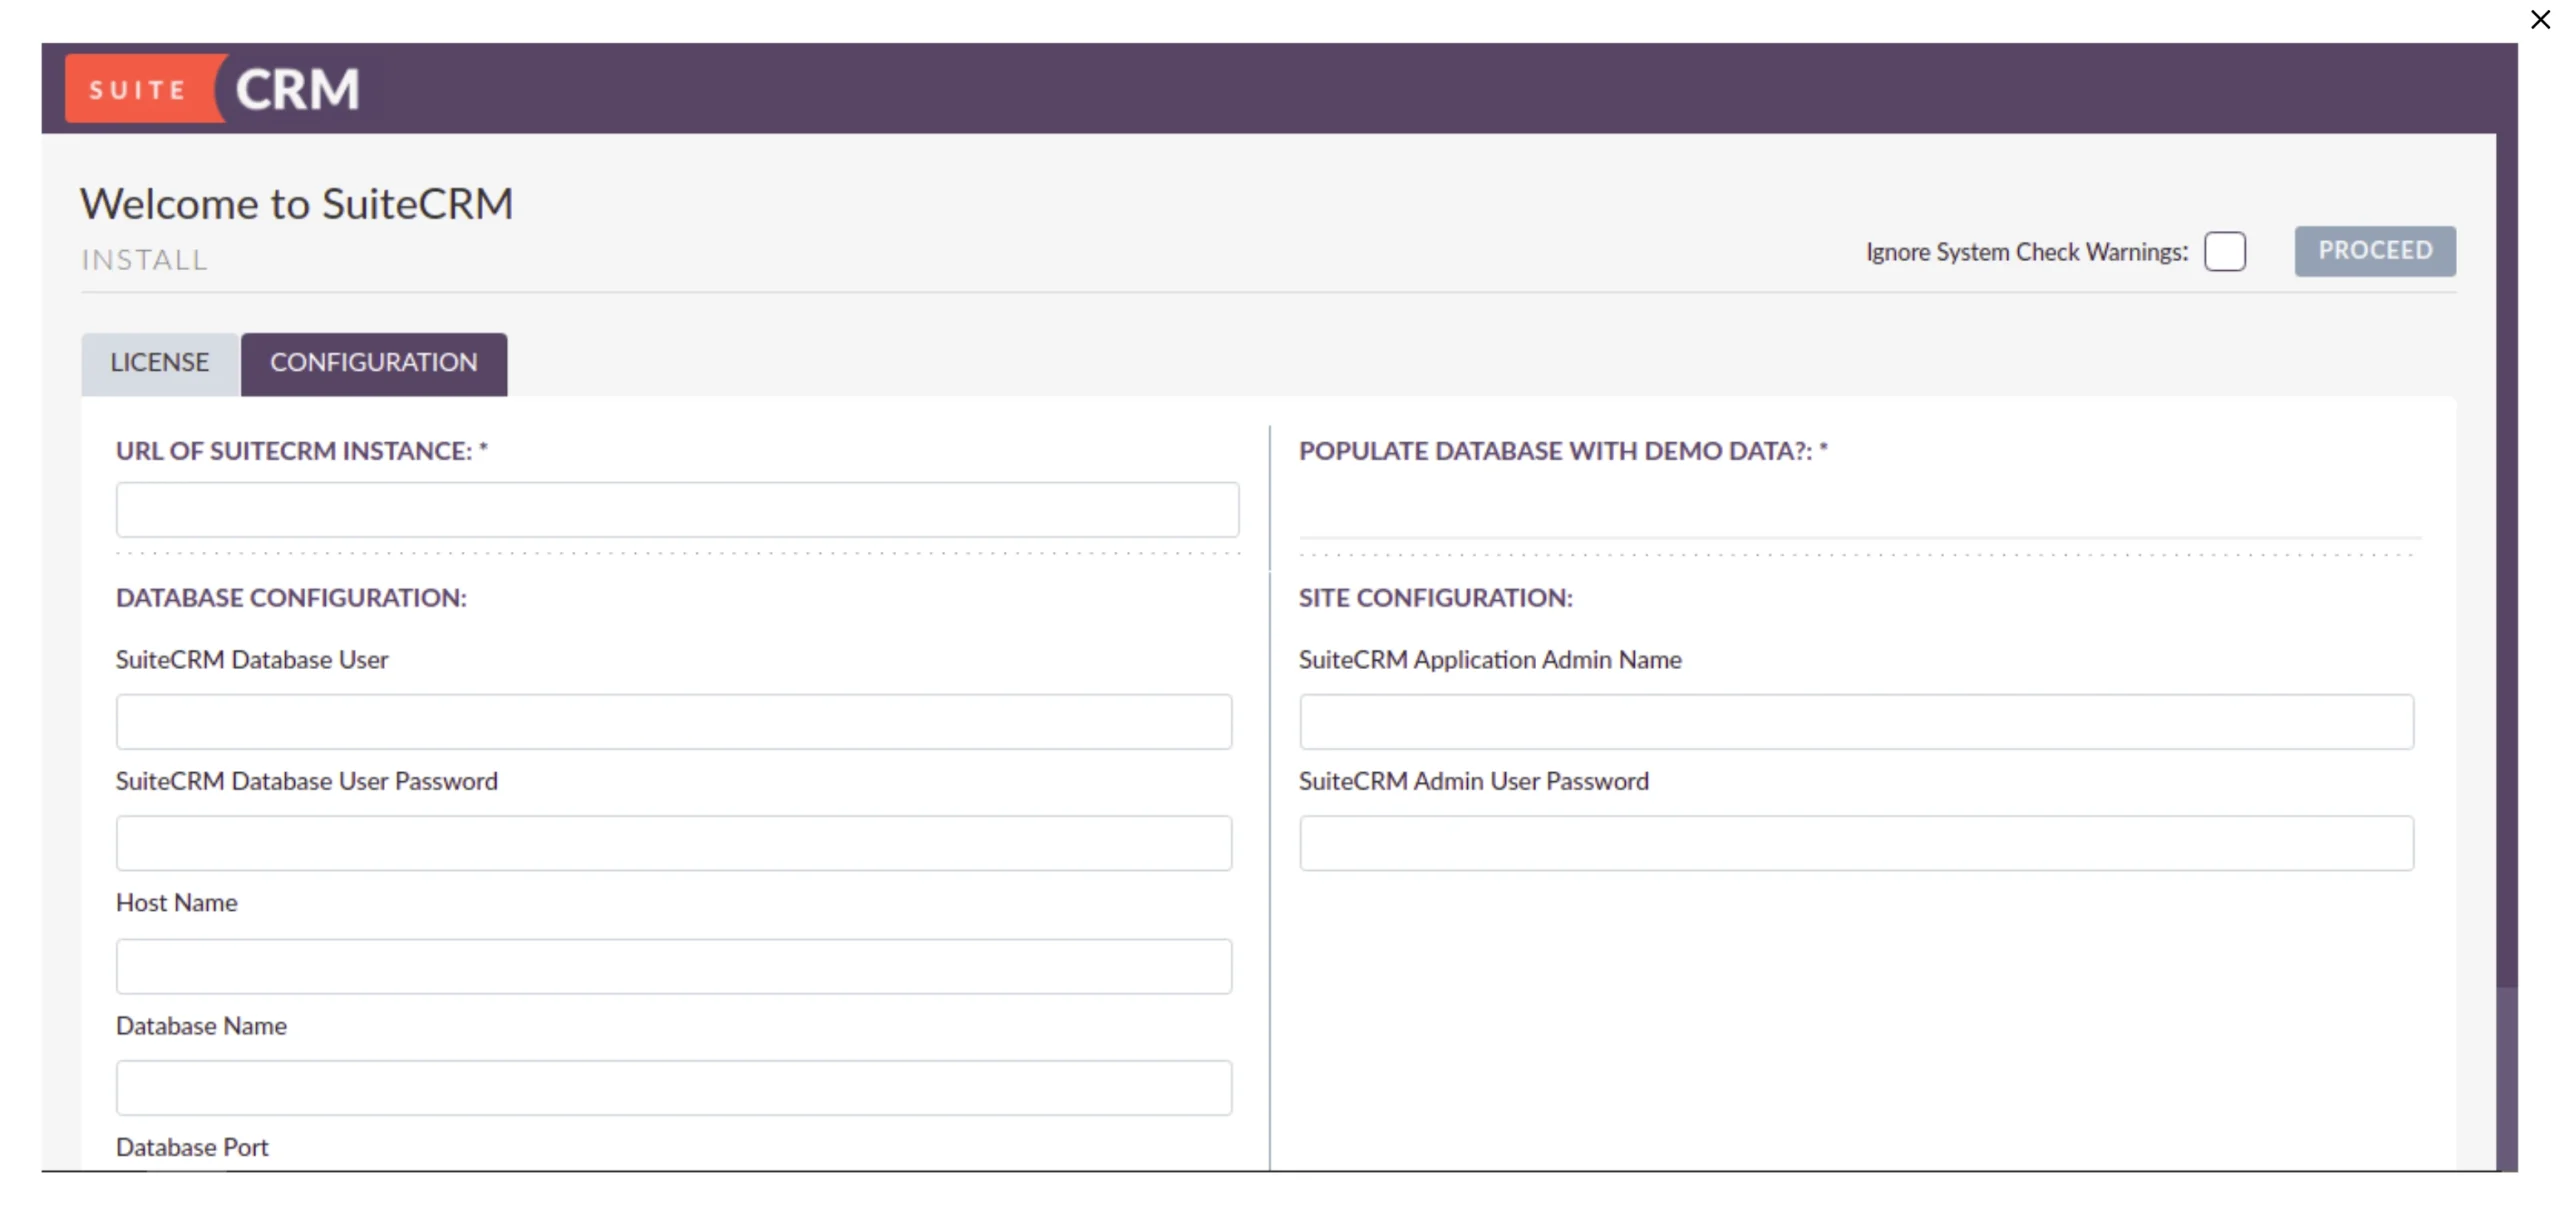Switch to the LICENSE tab
The height and width of the screenshot is (1215, 2560).
click(160, 363)
